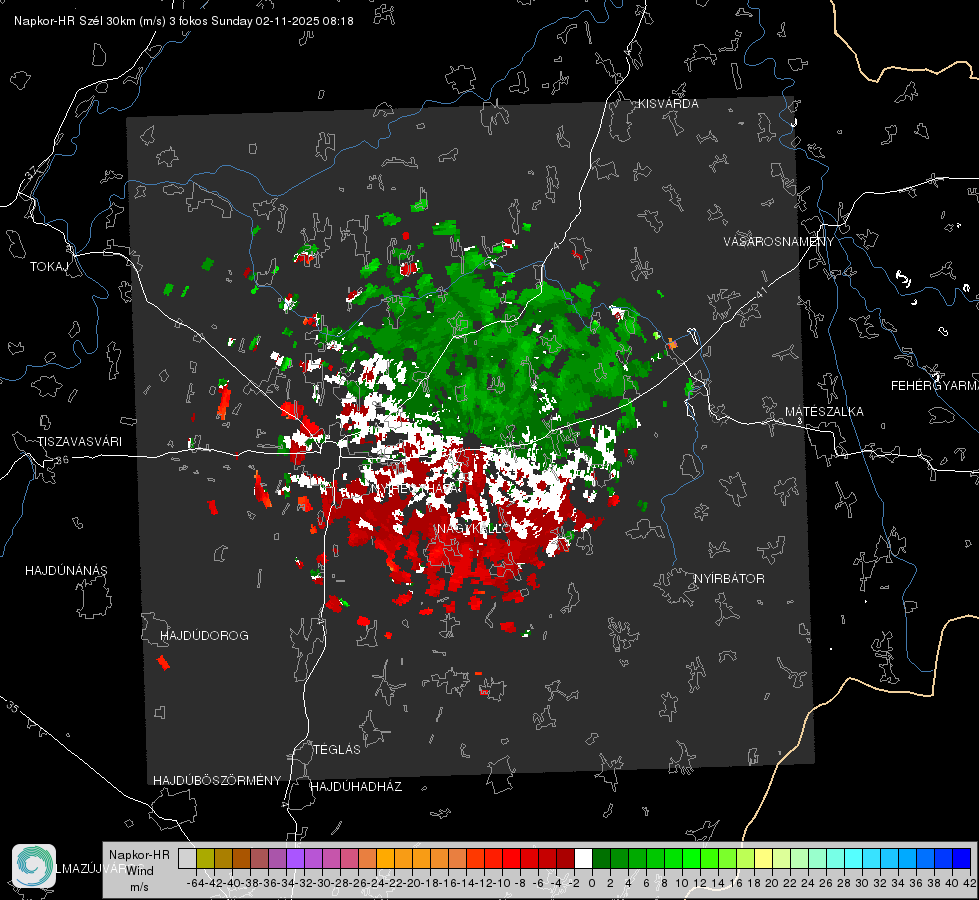Click the TOKAJ map label
Image resolution: width=979 pixels, height=900 pixels.
pos(49,267)
